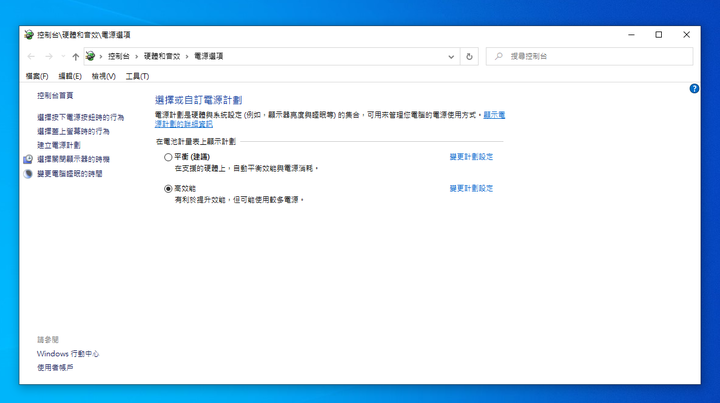The width and height of the screenshot is (720, 403).
Task: Expand chevron before 控制台 breadcrumb
Action: click(x=101, y=56)
